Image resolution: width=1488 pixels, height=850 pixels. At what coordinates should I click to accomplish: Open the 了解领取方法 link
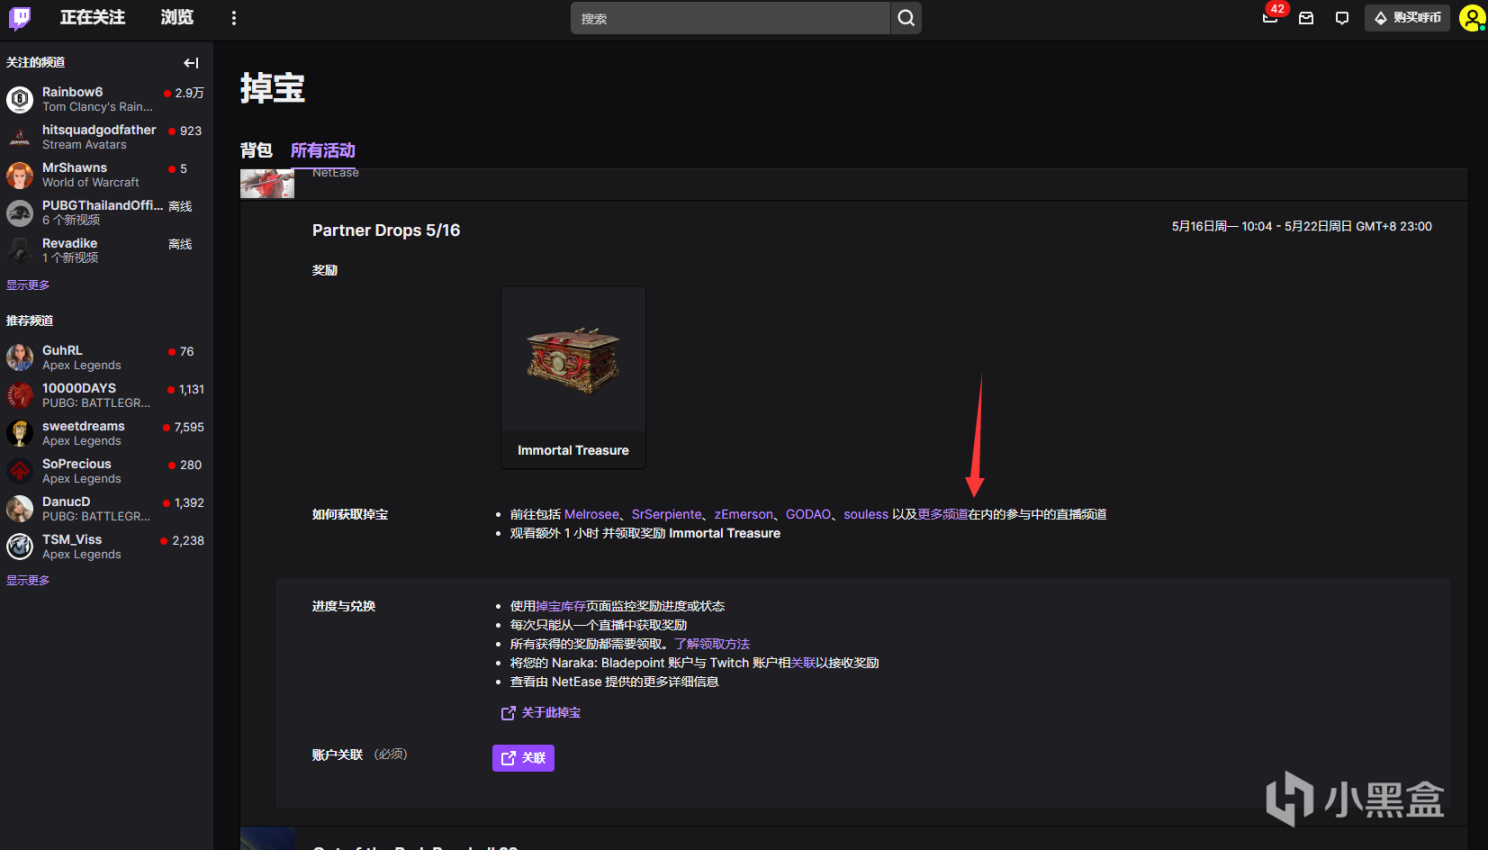tap(712, 644)
